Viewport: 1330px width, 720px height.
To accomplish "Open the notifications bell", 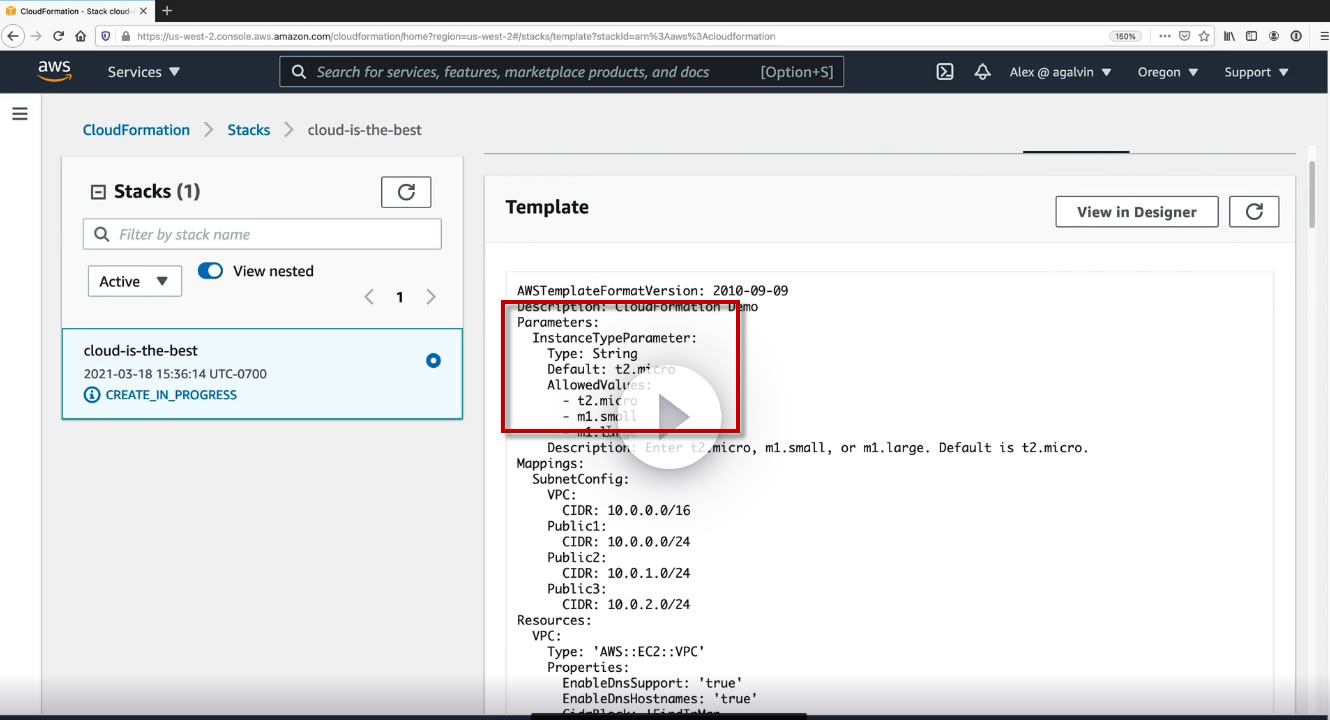I will pos(982,72).
